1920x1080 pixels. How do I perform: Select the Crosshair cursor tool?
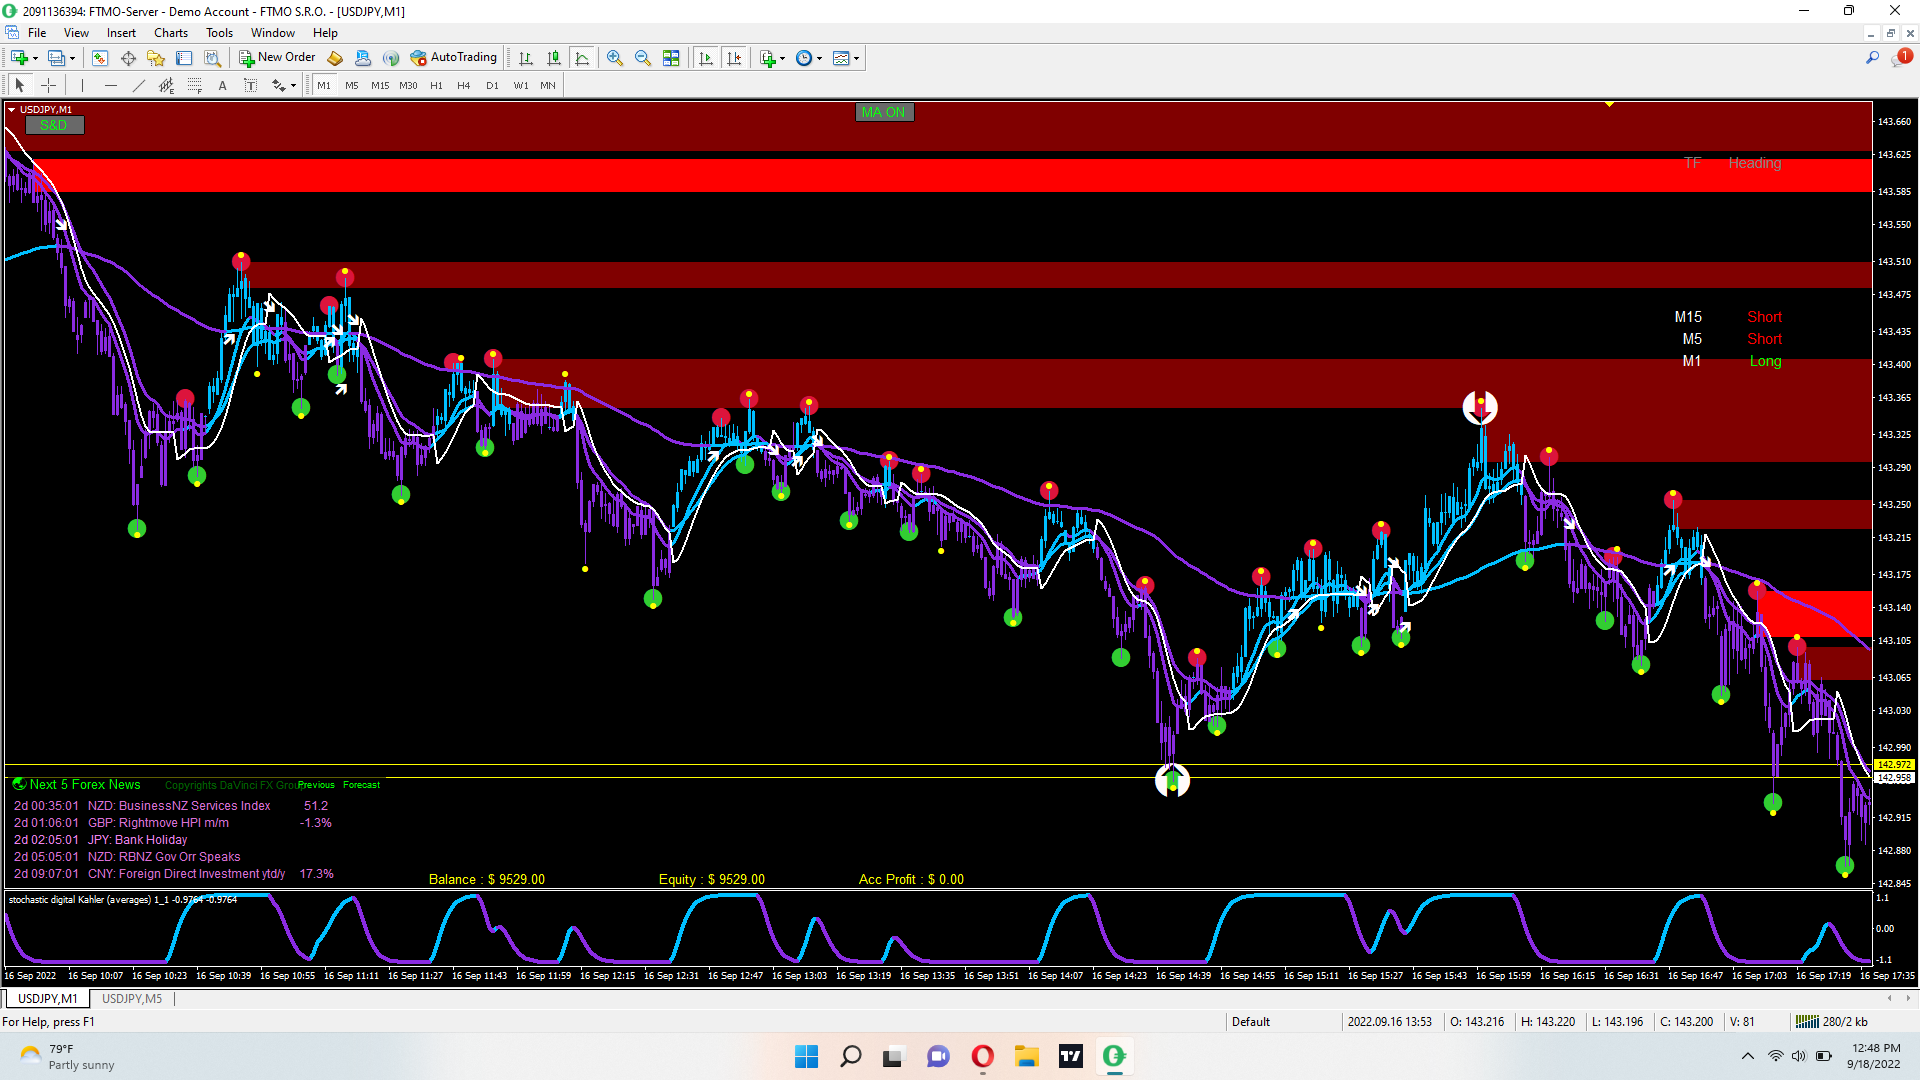48,86
